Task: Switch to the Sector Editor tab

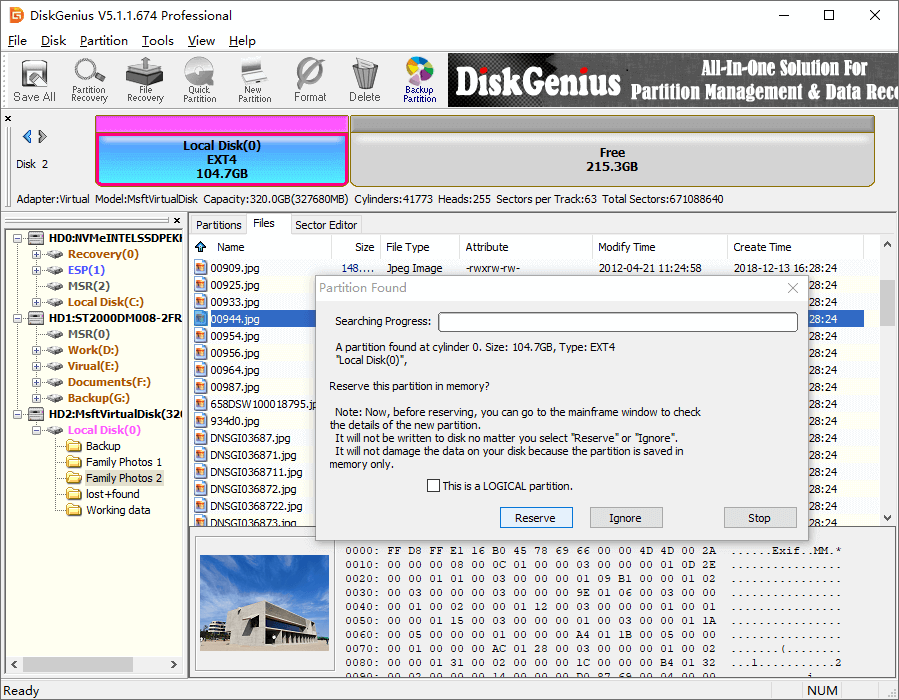Action: pos(325,225)
